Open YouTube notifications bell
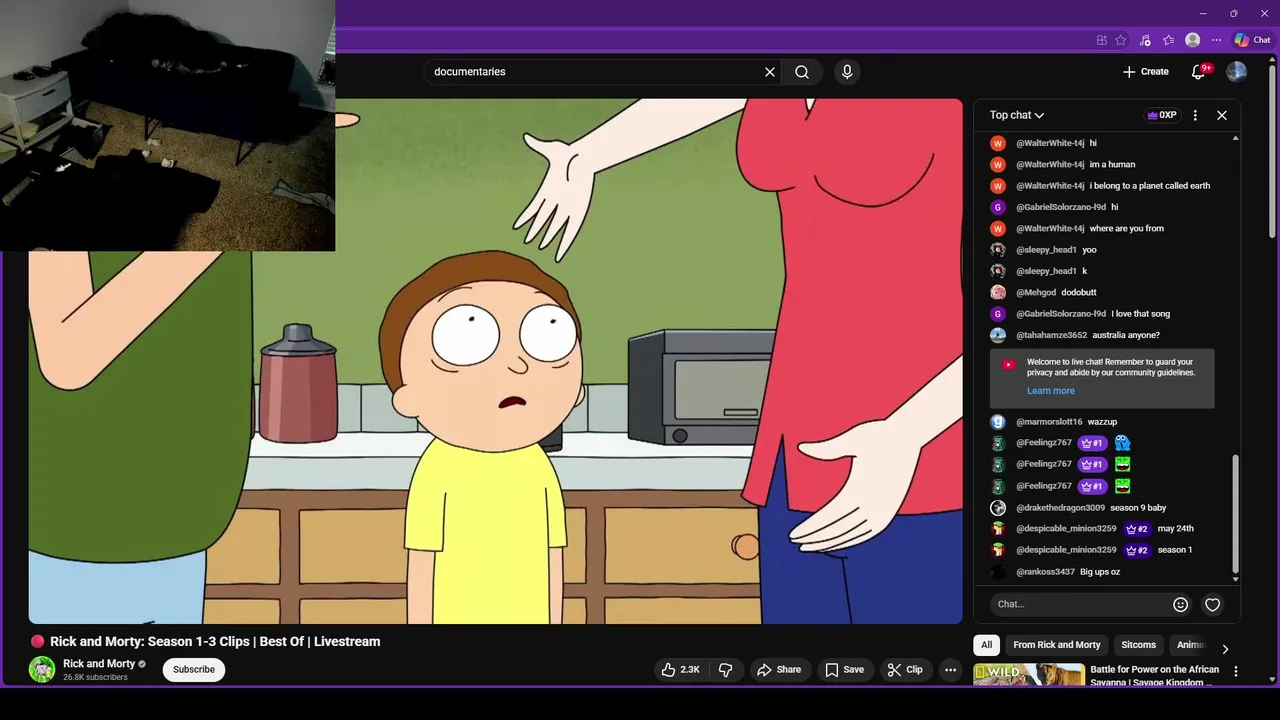 click(1199, 72)
